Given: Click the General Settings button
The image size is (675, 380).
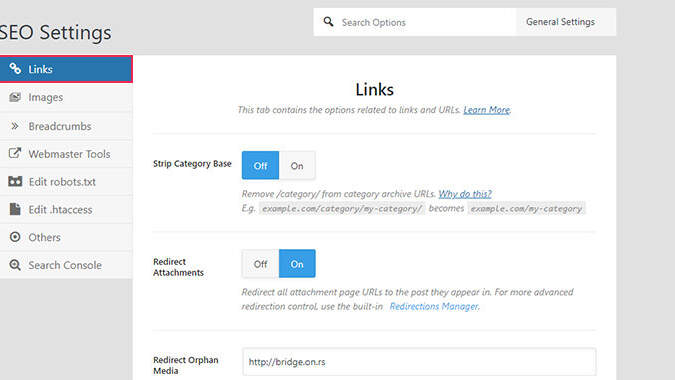Looking at the screenshot, I should [566, 22].
